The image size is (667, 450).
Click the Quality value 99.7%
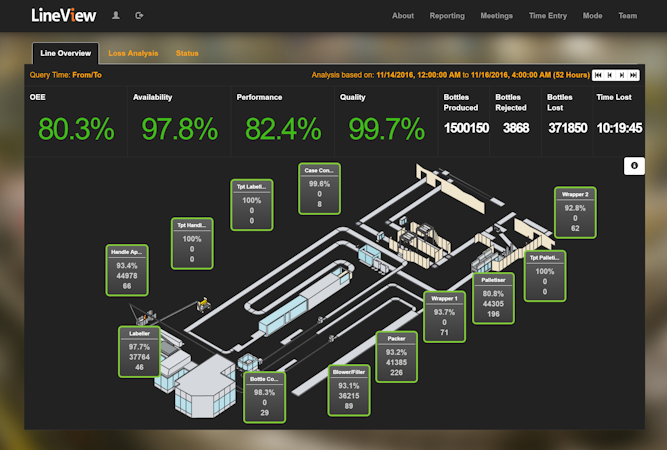[x=386, y=129]
